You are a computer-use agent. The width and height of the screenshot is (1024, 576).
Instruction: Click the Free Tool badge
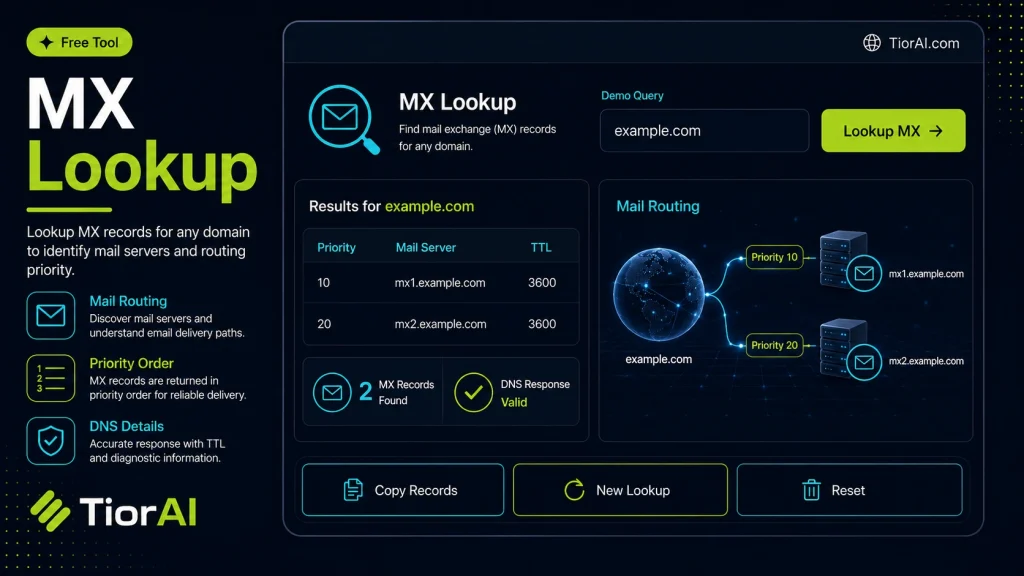tap(79, 42)
